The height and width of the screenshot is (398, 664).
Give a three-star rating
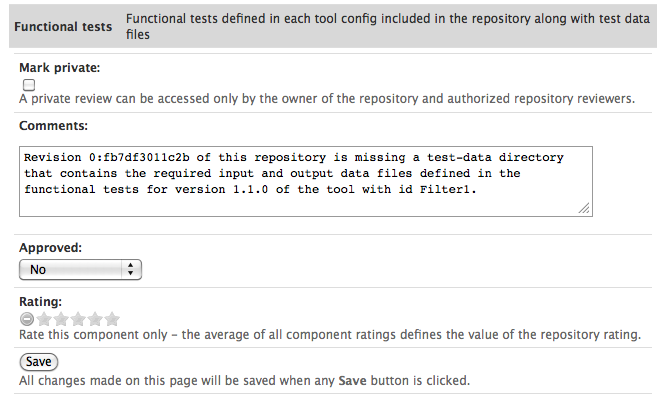point(78,319)
